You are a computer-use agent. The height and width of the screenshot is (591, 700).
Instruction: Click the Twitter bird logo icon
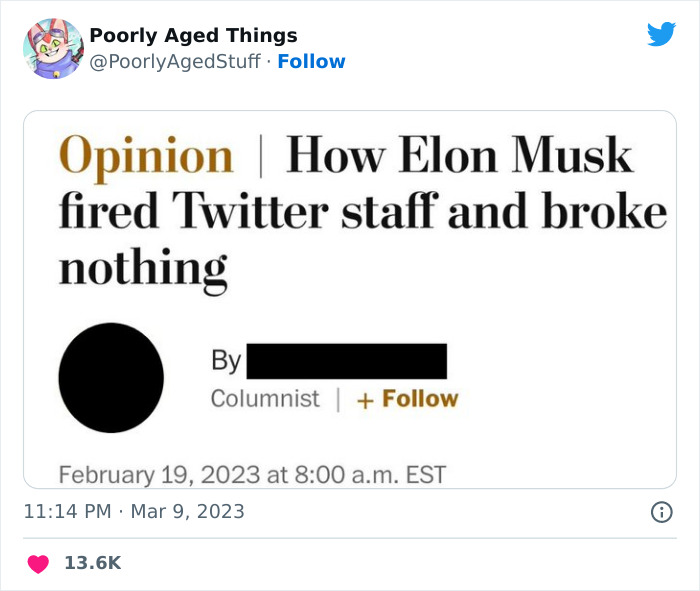tap(661, 35)
